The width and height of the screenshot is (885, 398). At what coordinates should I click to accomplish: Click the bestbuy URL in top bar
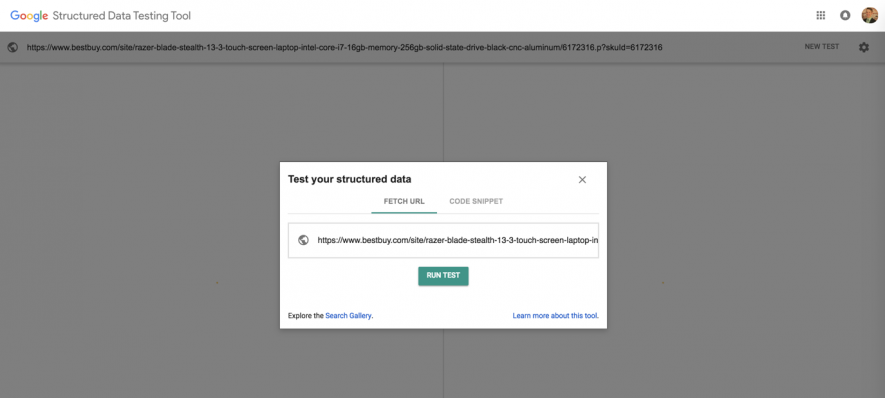coord(344,47)
